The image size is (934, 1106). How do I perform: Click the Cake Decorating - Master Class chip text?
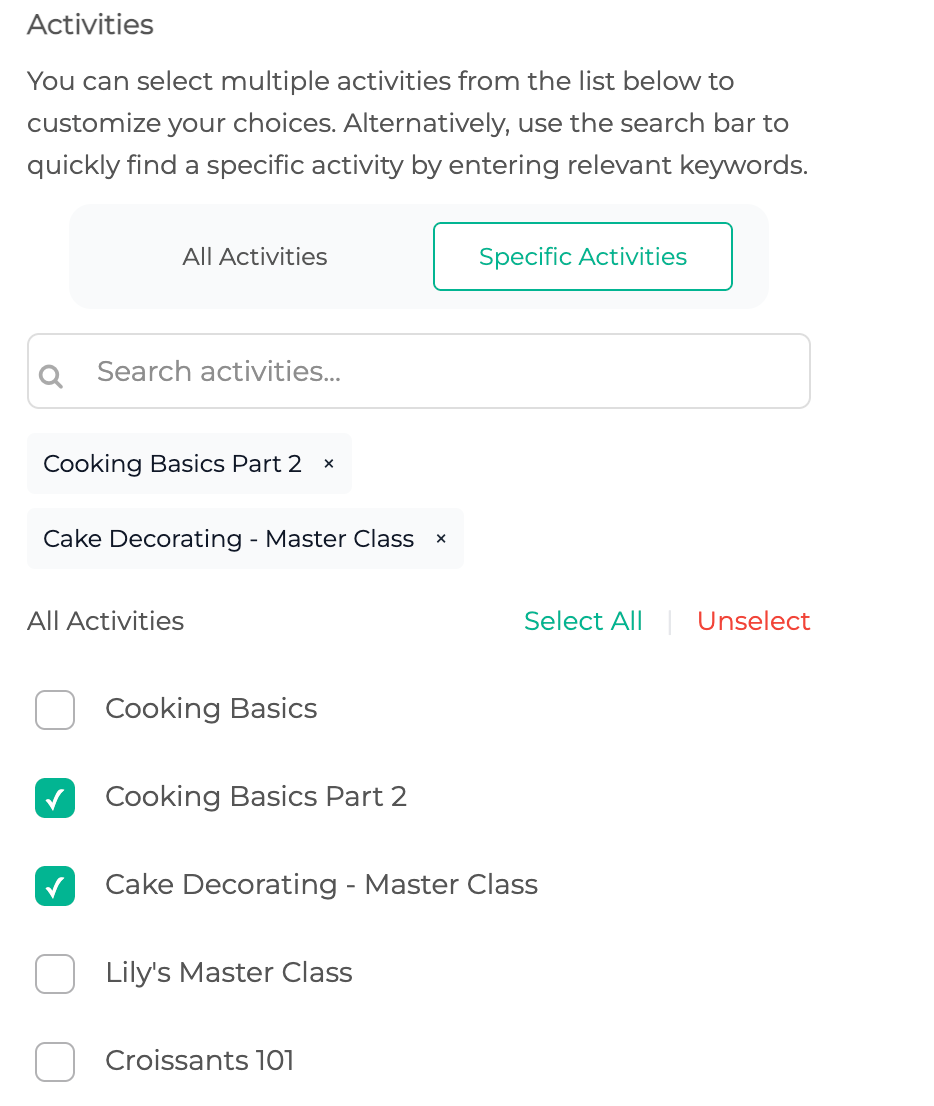228,539
